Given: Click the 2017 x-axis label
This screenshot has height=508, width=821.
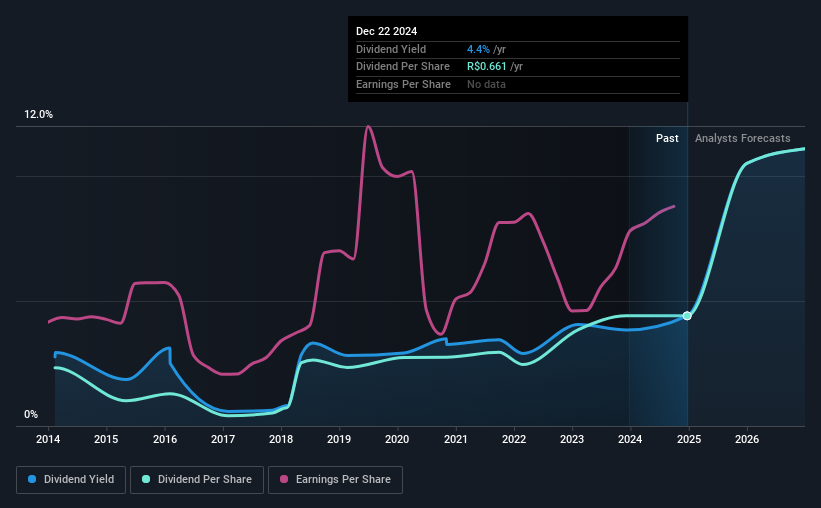Looking at the screenshot, I should click(x=223, y=439).
